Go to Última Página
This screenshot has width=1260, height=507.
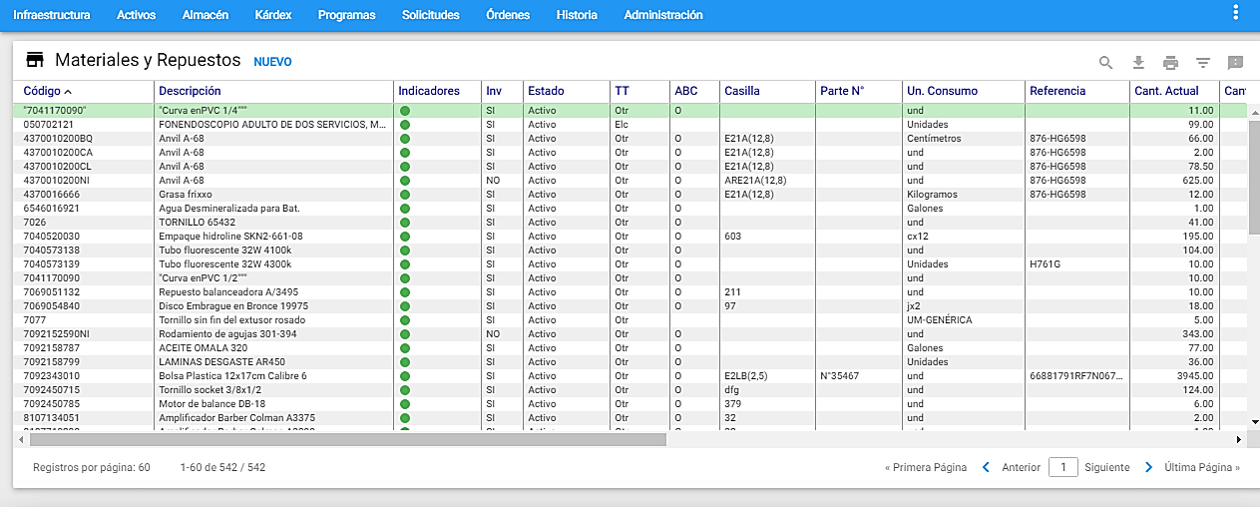point(1202,467)
